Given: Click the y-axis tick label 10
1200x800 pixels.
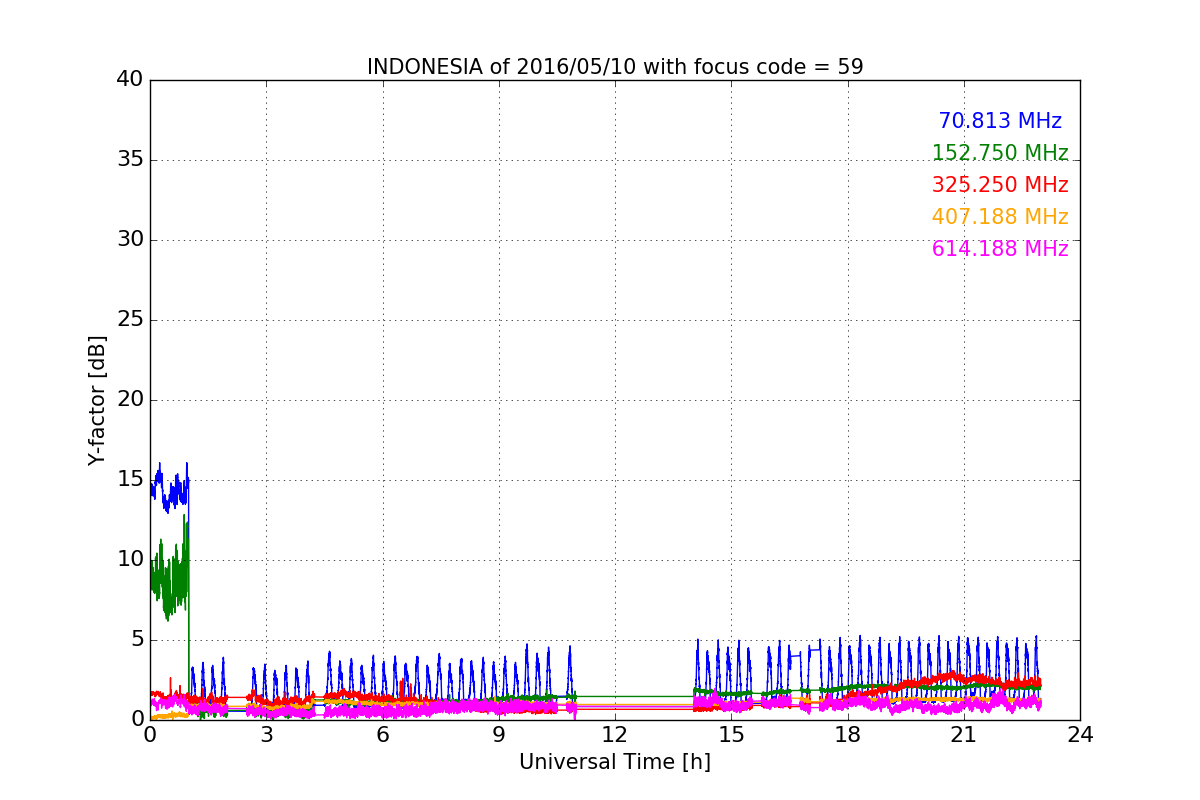Looking at the screenshot, I should (x=130, y=559).
